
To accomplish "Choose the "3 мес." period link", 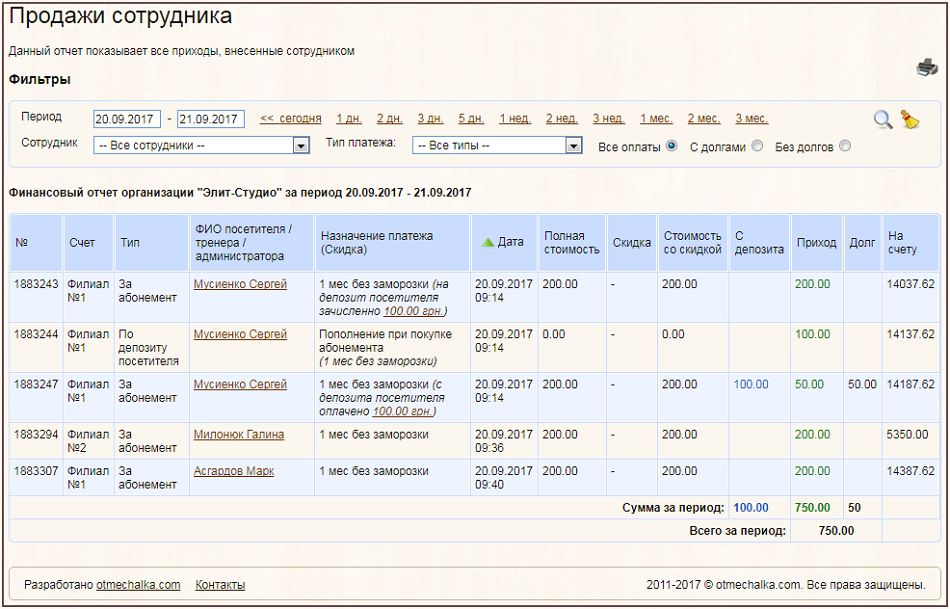I will (x=751, y=119).
